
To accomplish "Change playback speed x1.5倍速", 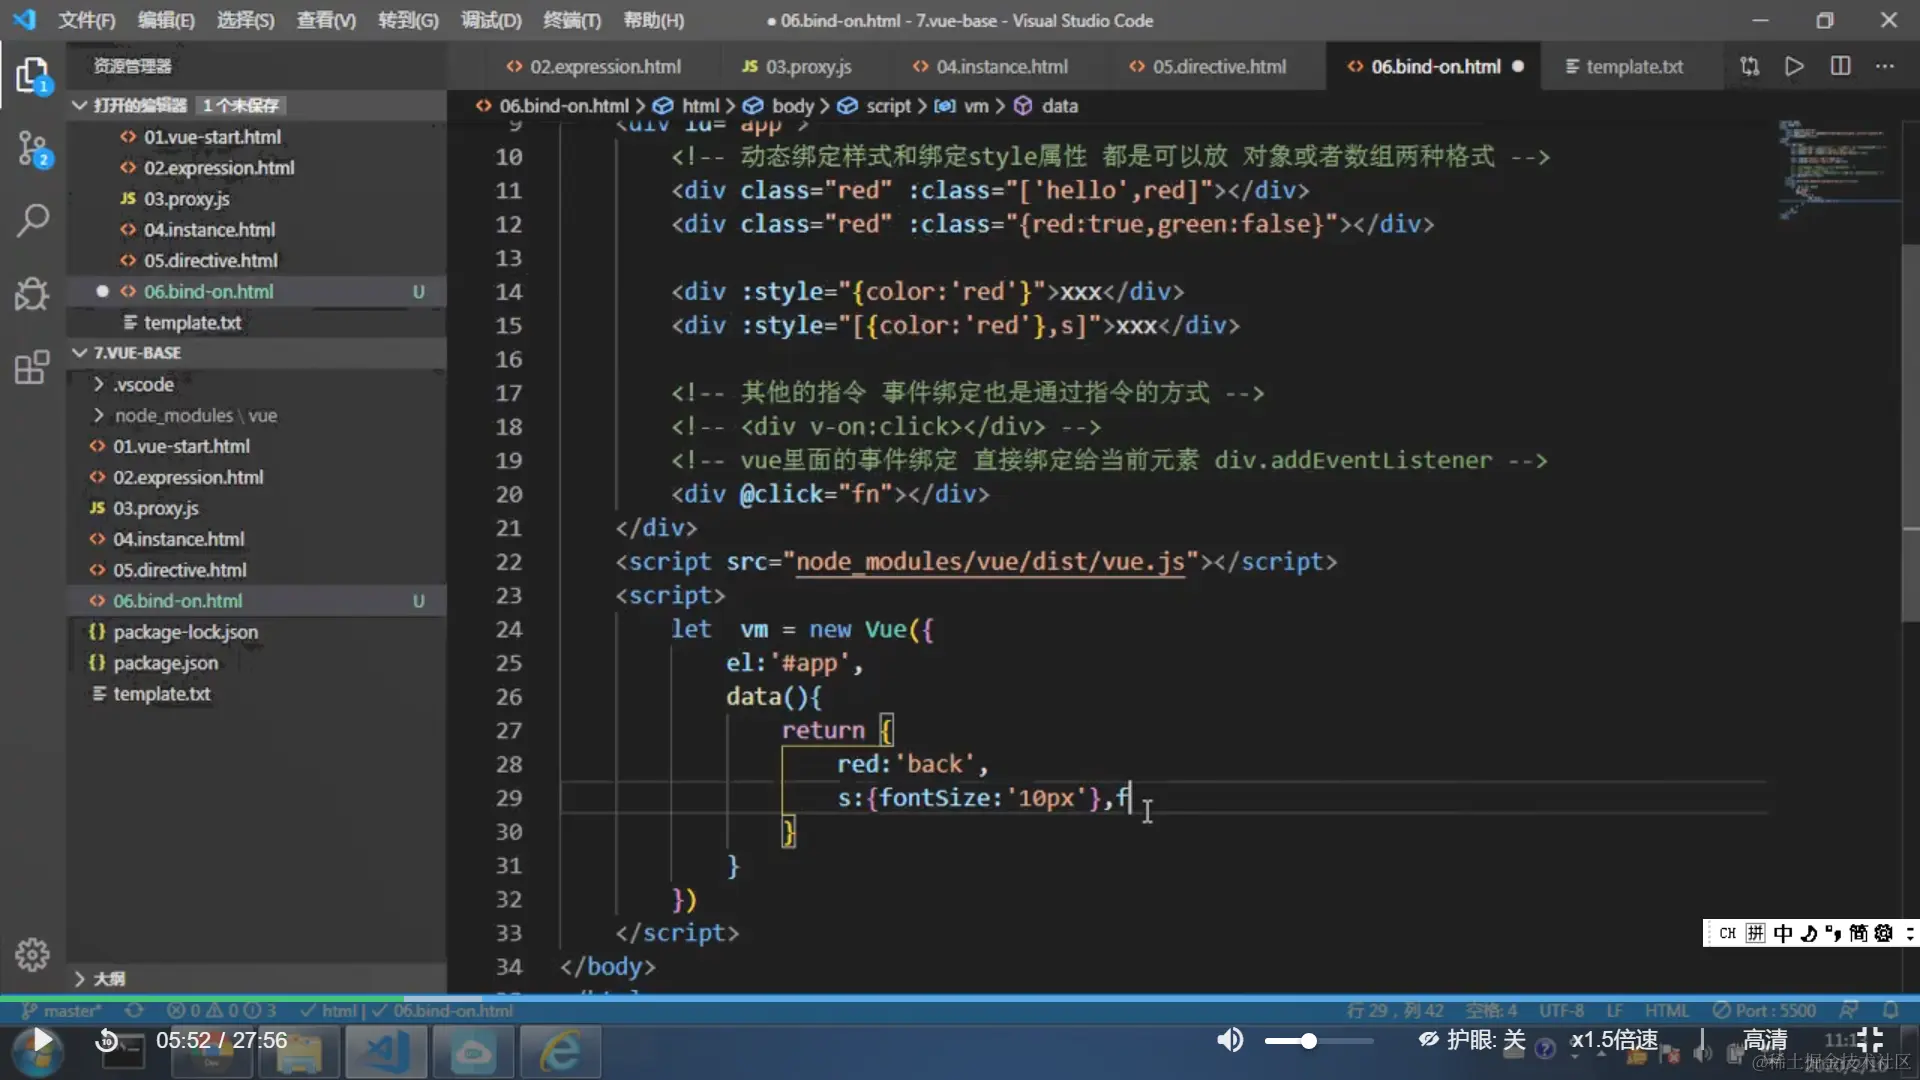I will click(x=1613, y=1040).
